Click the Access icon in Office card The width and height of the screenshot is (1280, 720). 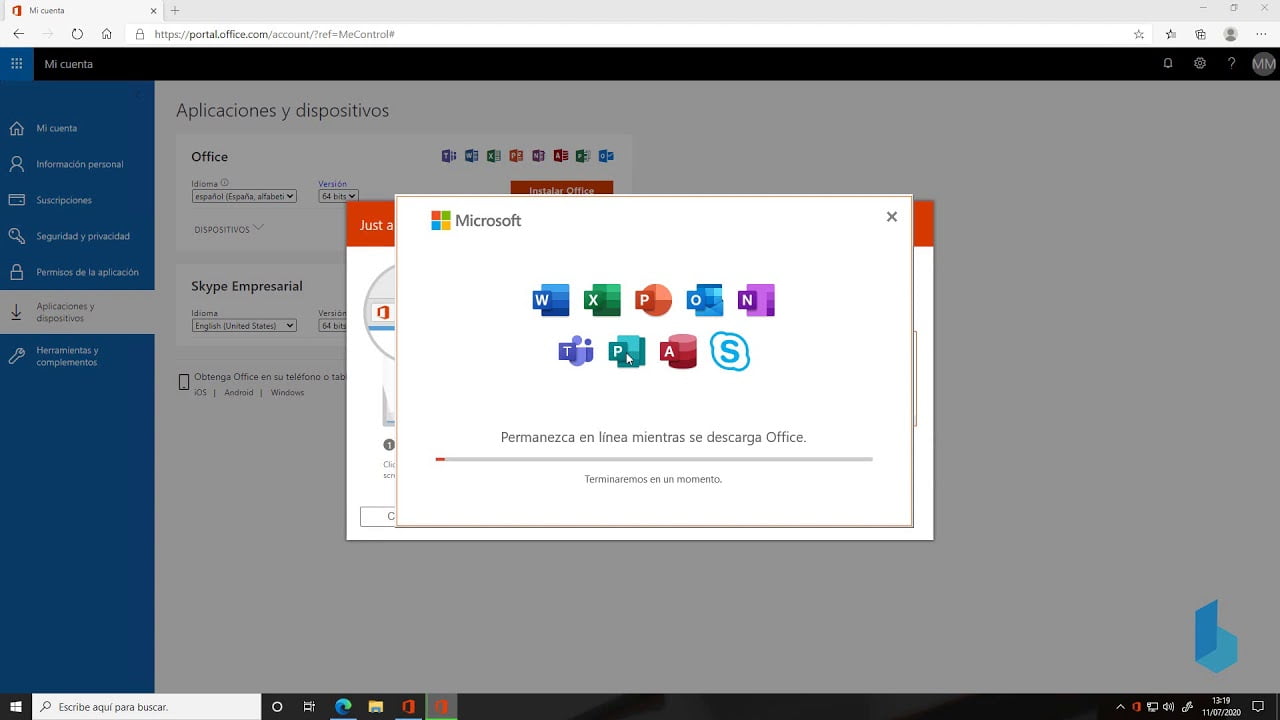click(560, 156)
